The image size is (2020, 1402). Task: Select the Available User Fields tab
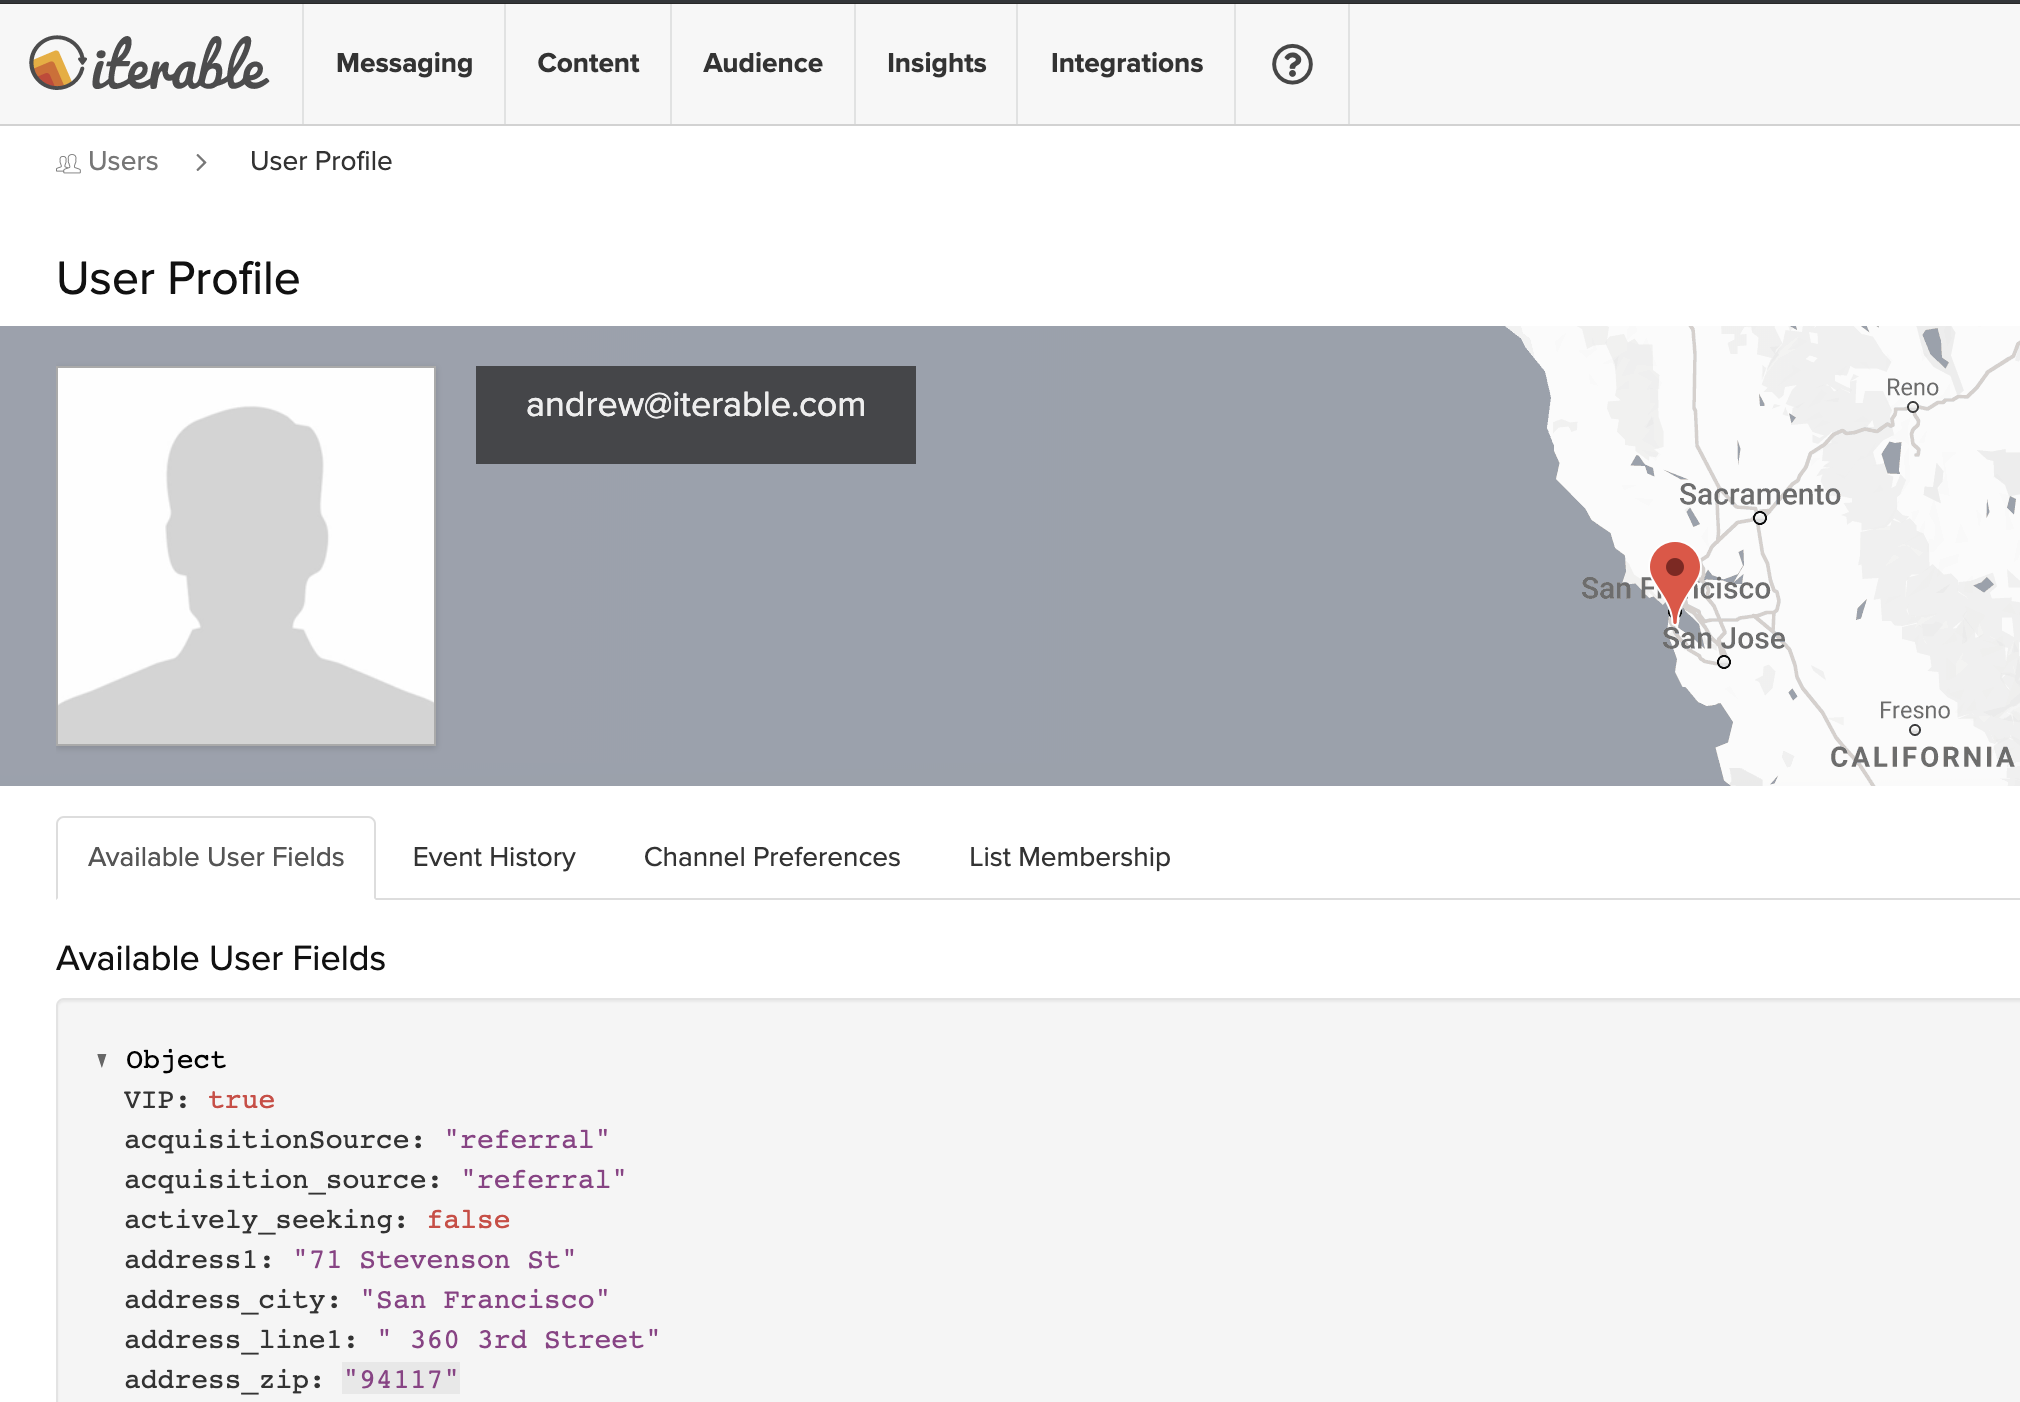pyautogui.click(x=216, y=857)
